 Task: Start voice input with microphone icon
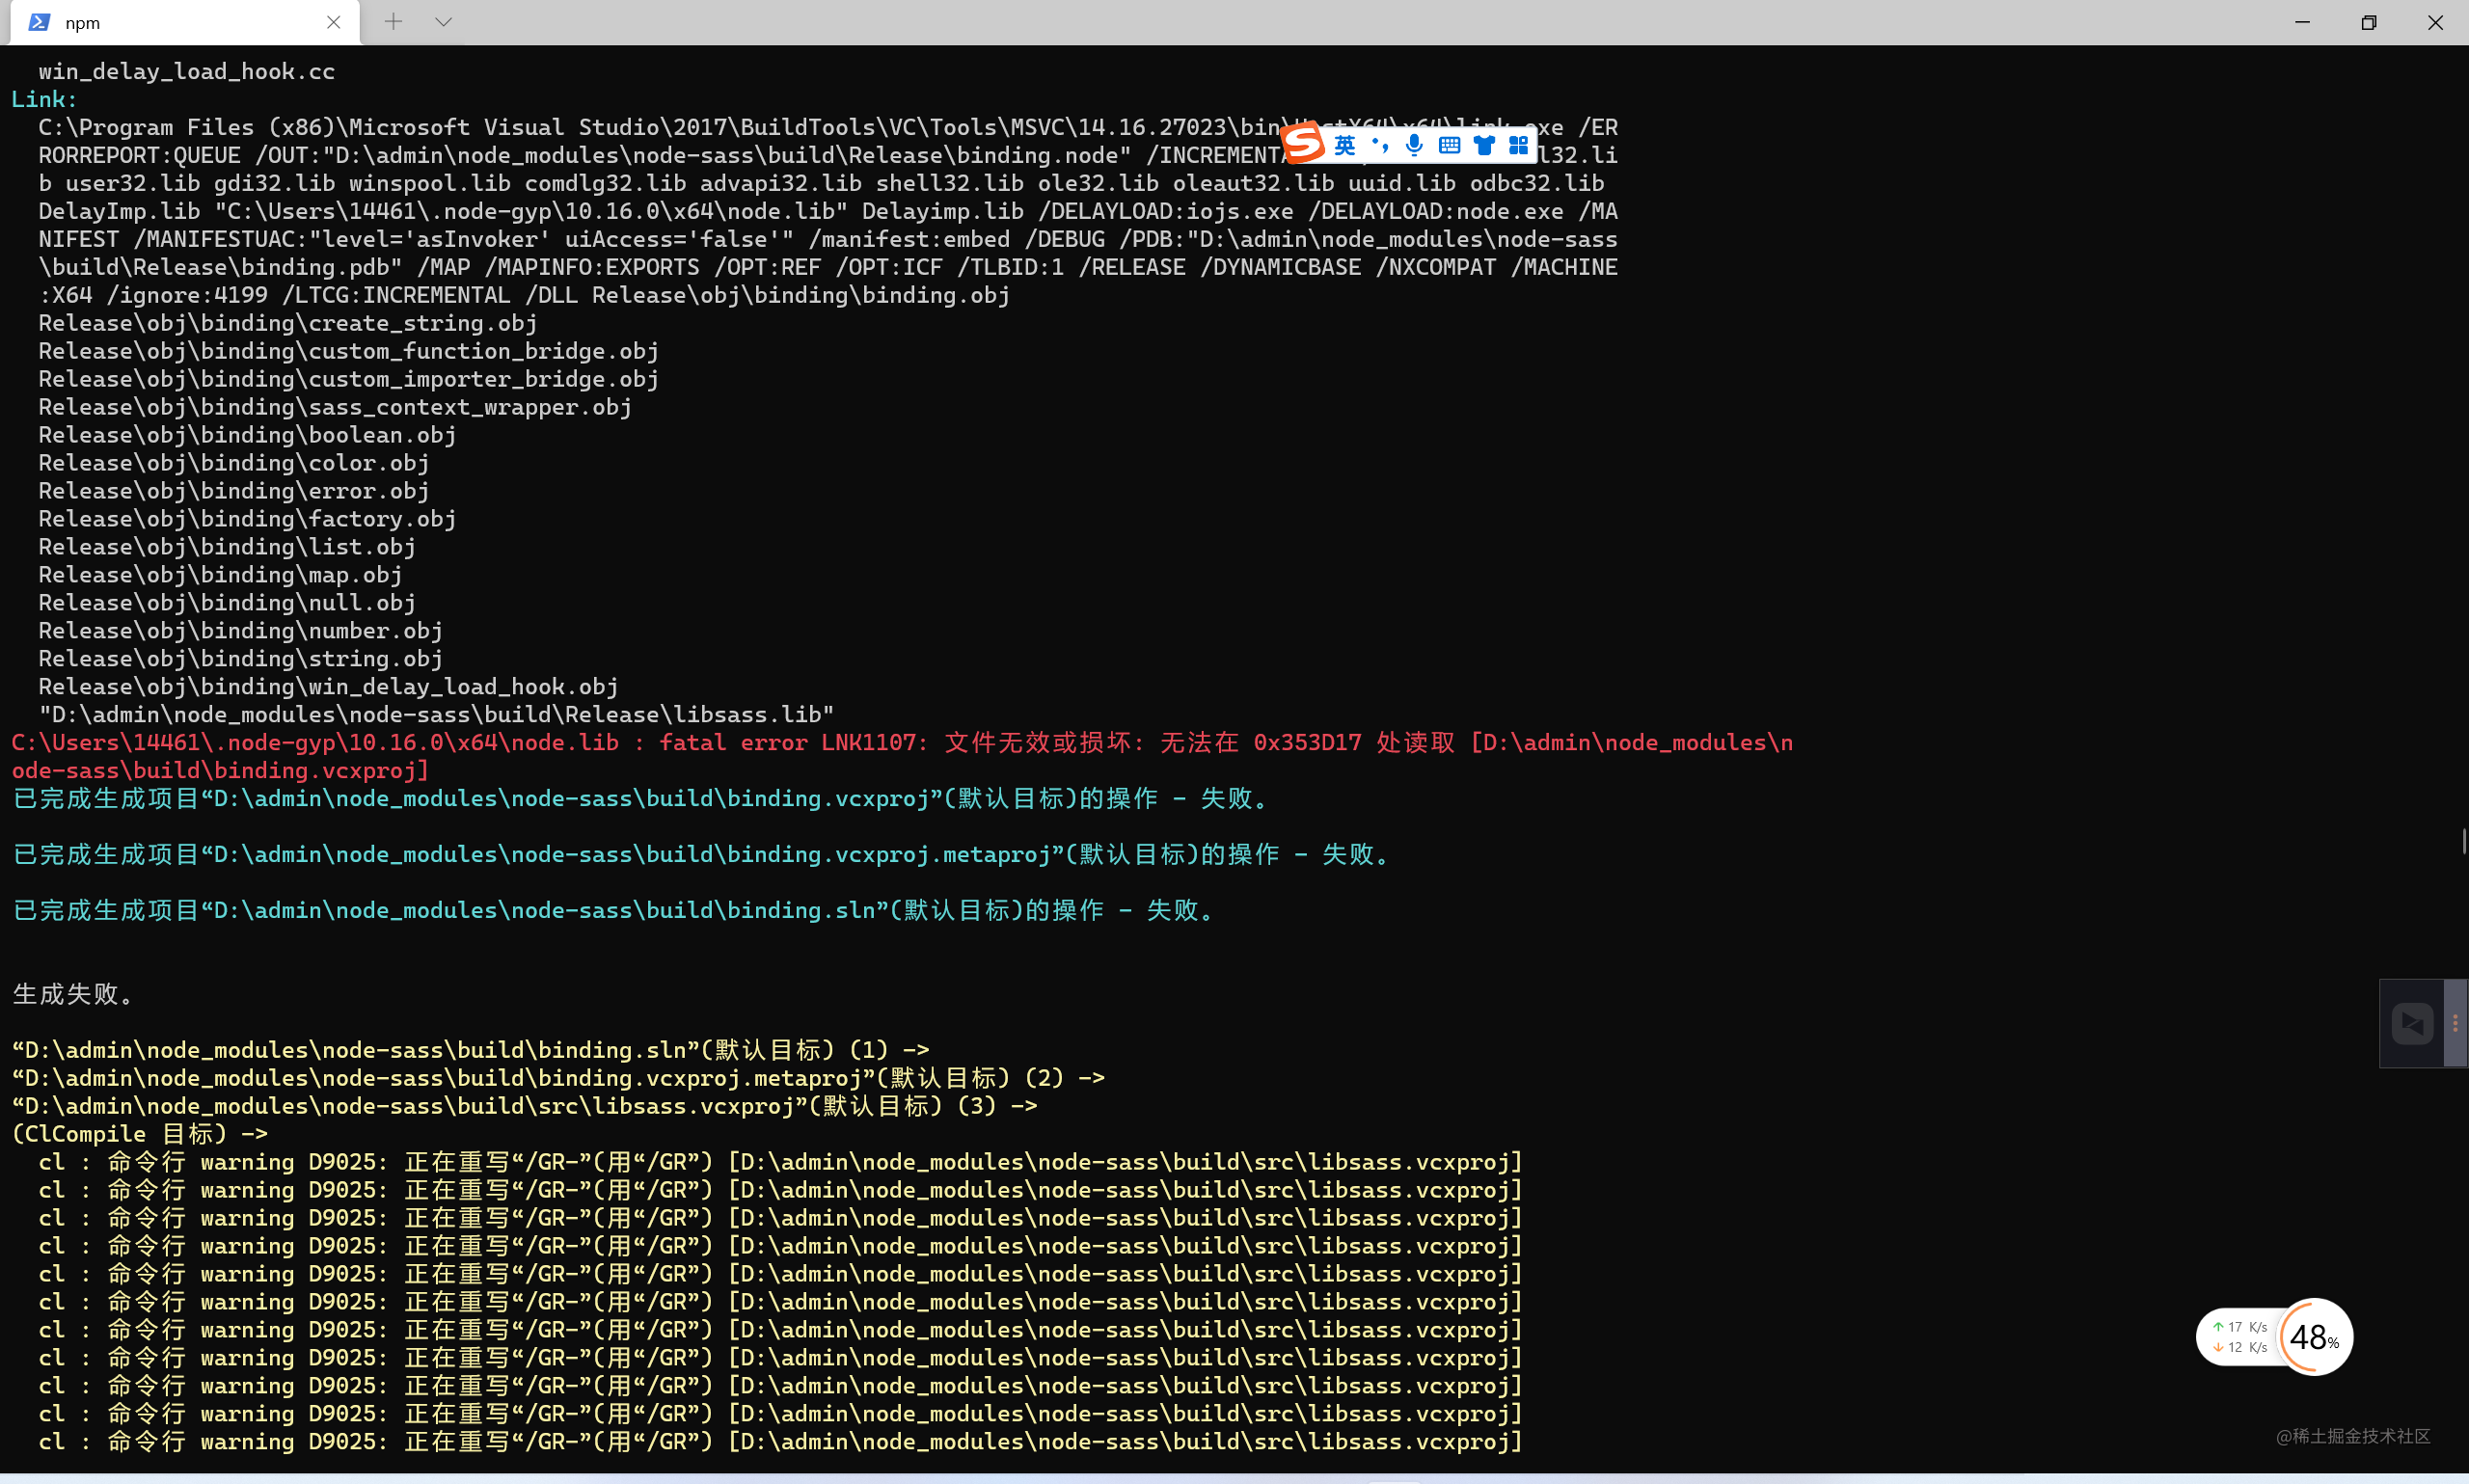click(1414, 146)
